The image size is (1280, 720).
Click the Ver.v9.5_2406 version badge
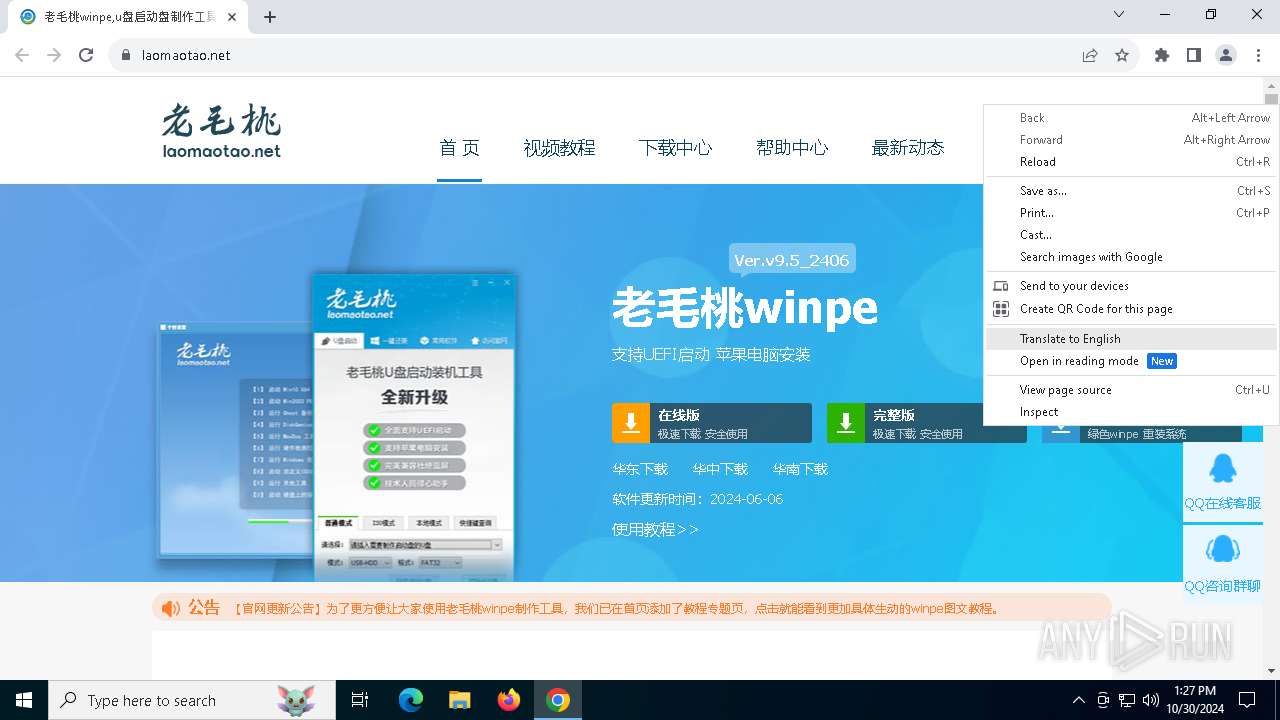[792, 260]
